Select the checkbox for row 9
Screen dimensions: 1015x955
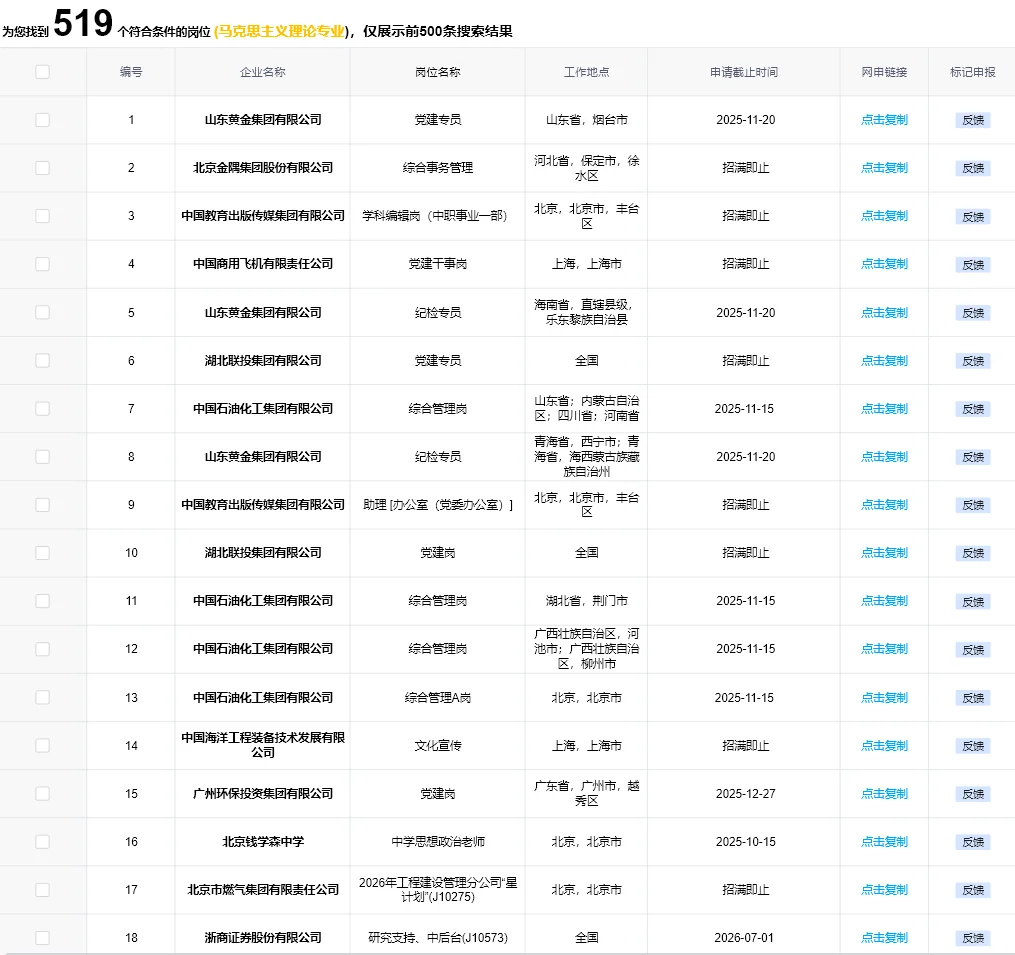click(x=43, y=505)
